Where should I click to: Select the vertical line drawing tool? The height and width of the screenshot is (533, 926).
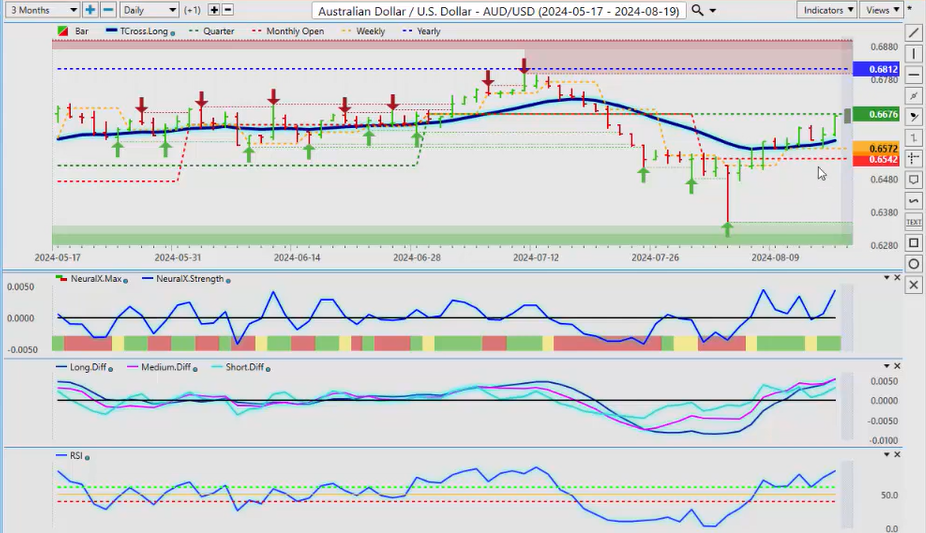(x=913, y=53)
